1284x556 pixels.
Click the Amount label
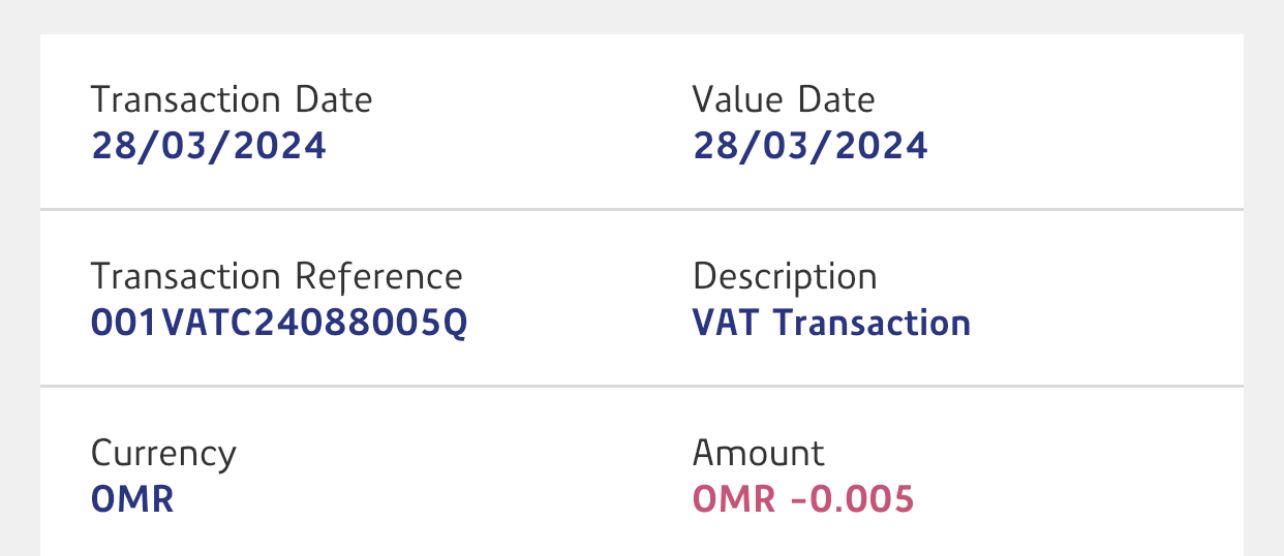[758, 453]
